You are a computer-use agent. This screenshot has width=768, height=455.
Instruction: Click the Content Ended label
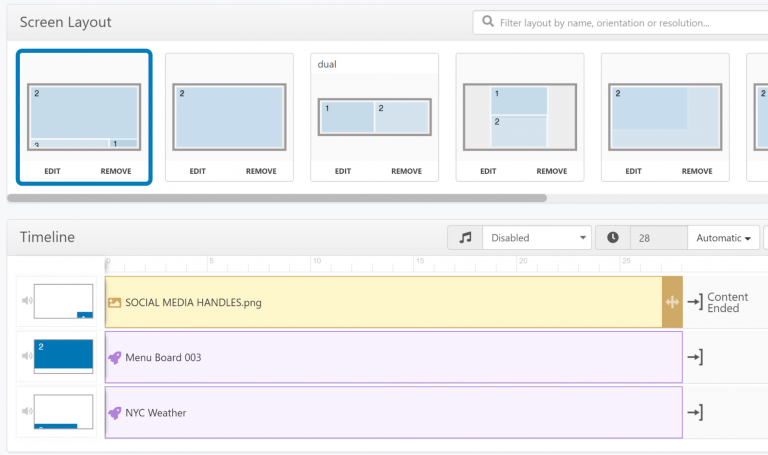tap(727, 303)
